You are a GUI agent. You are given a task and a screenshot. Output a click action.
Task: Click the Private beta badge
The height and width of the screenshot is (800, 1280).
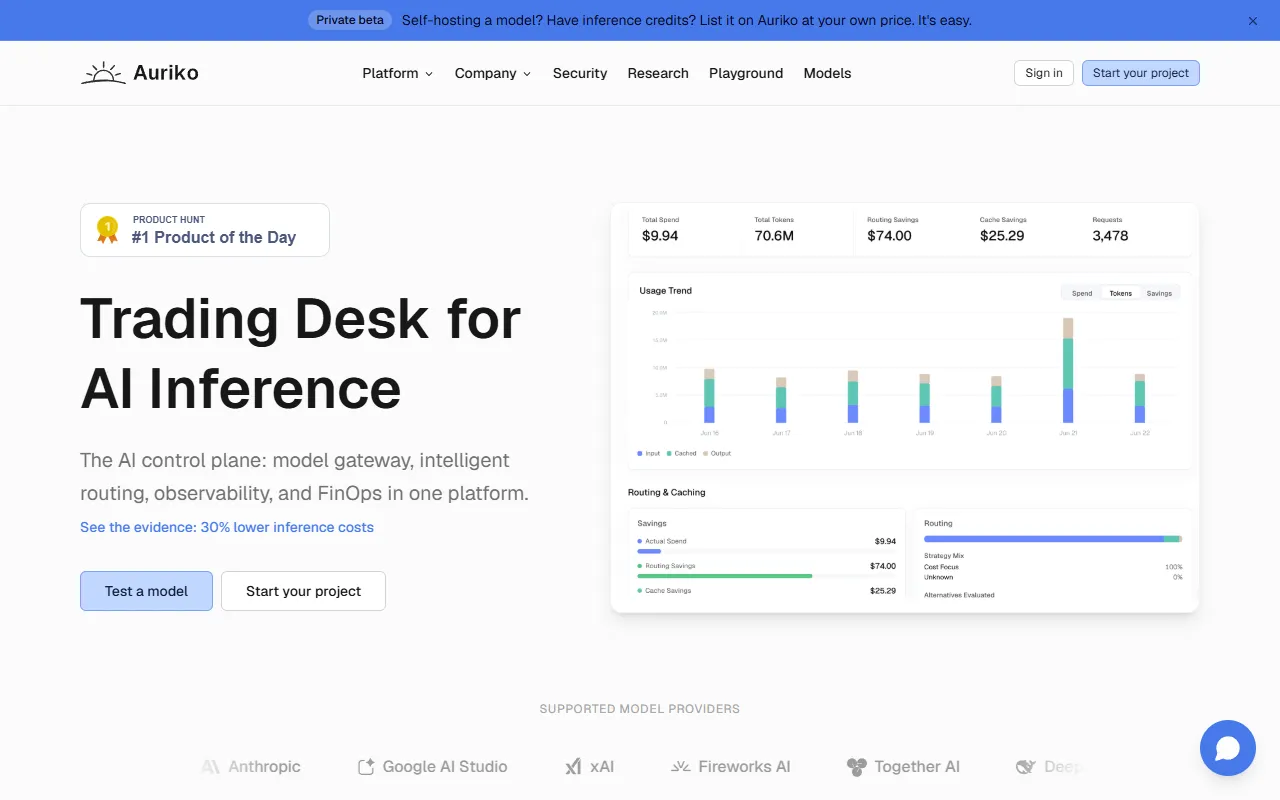(x=350, y=20)
